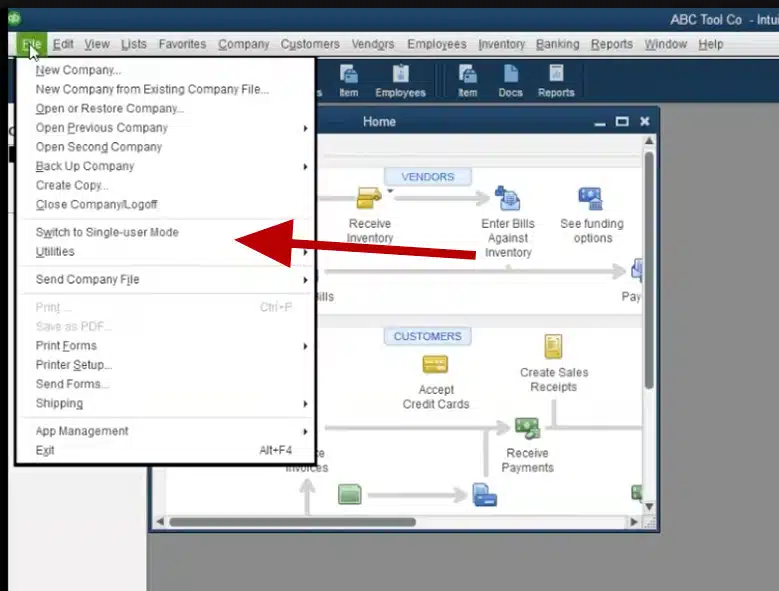Click scroll up arrow in Home window

(649, 141)
